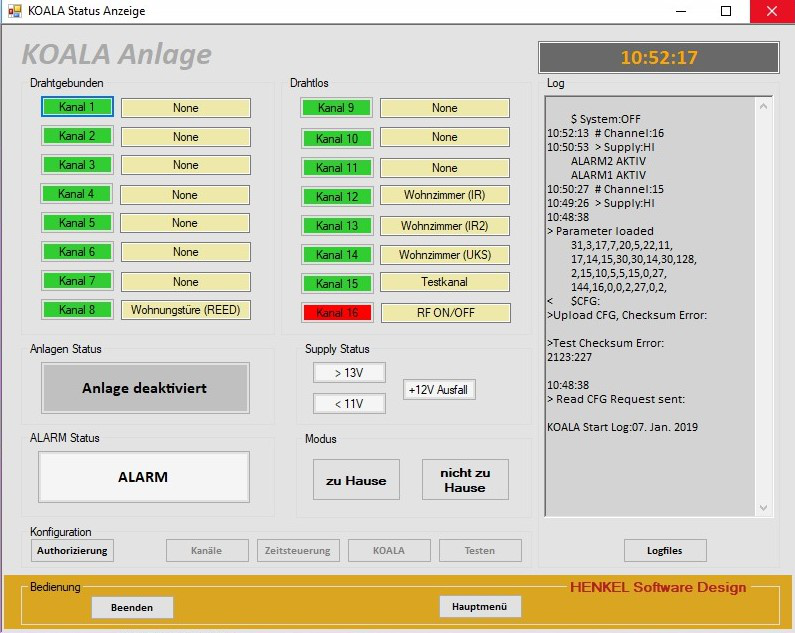Switch mode to nicht zu Hause
Viewport: 795px width, 633px height.
click(x=465, y=480)
